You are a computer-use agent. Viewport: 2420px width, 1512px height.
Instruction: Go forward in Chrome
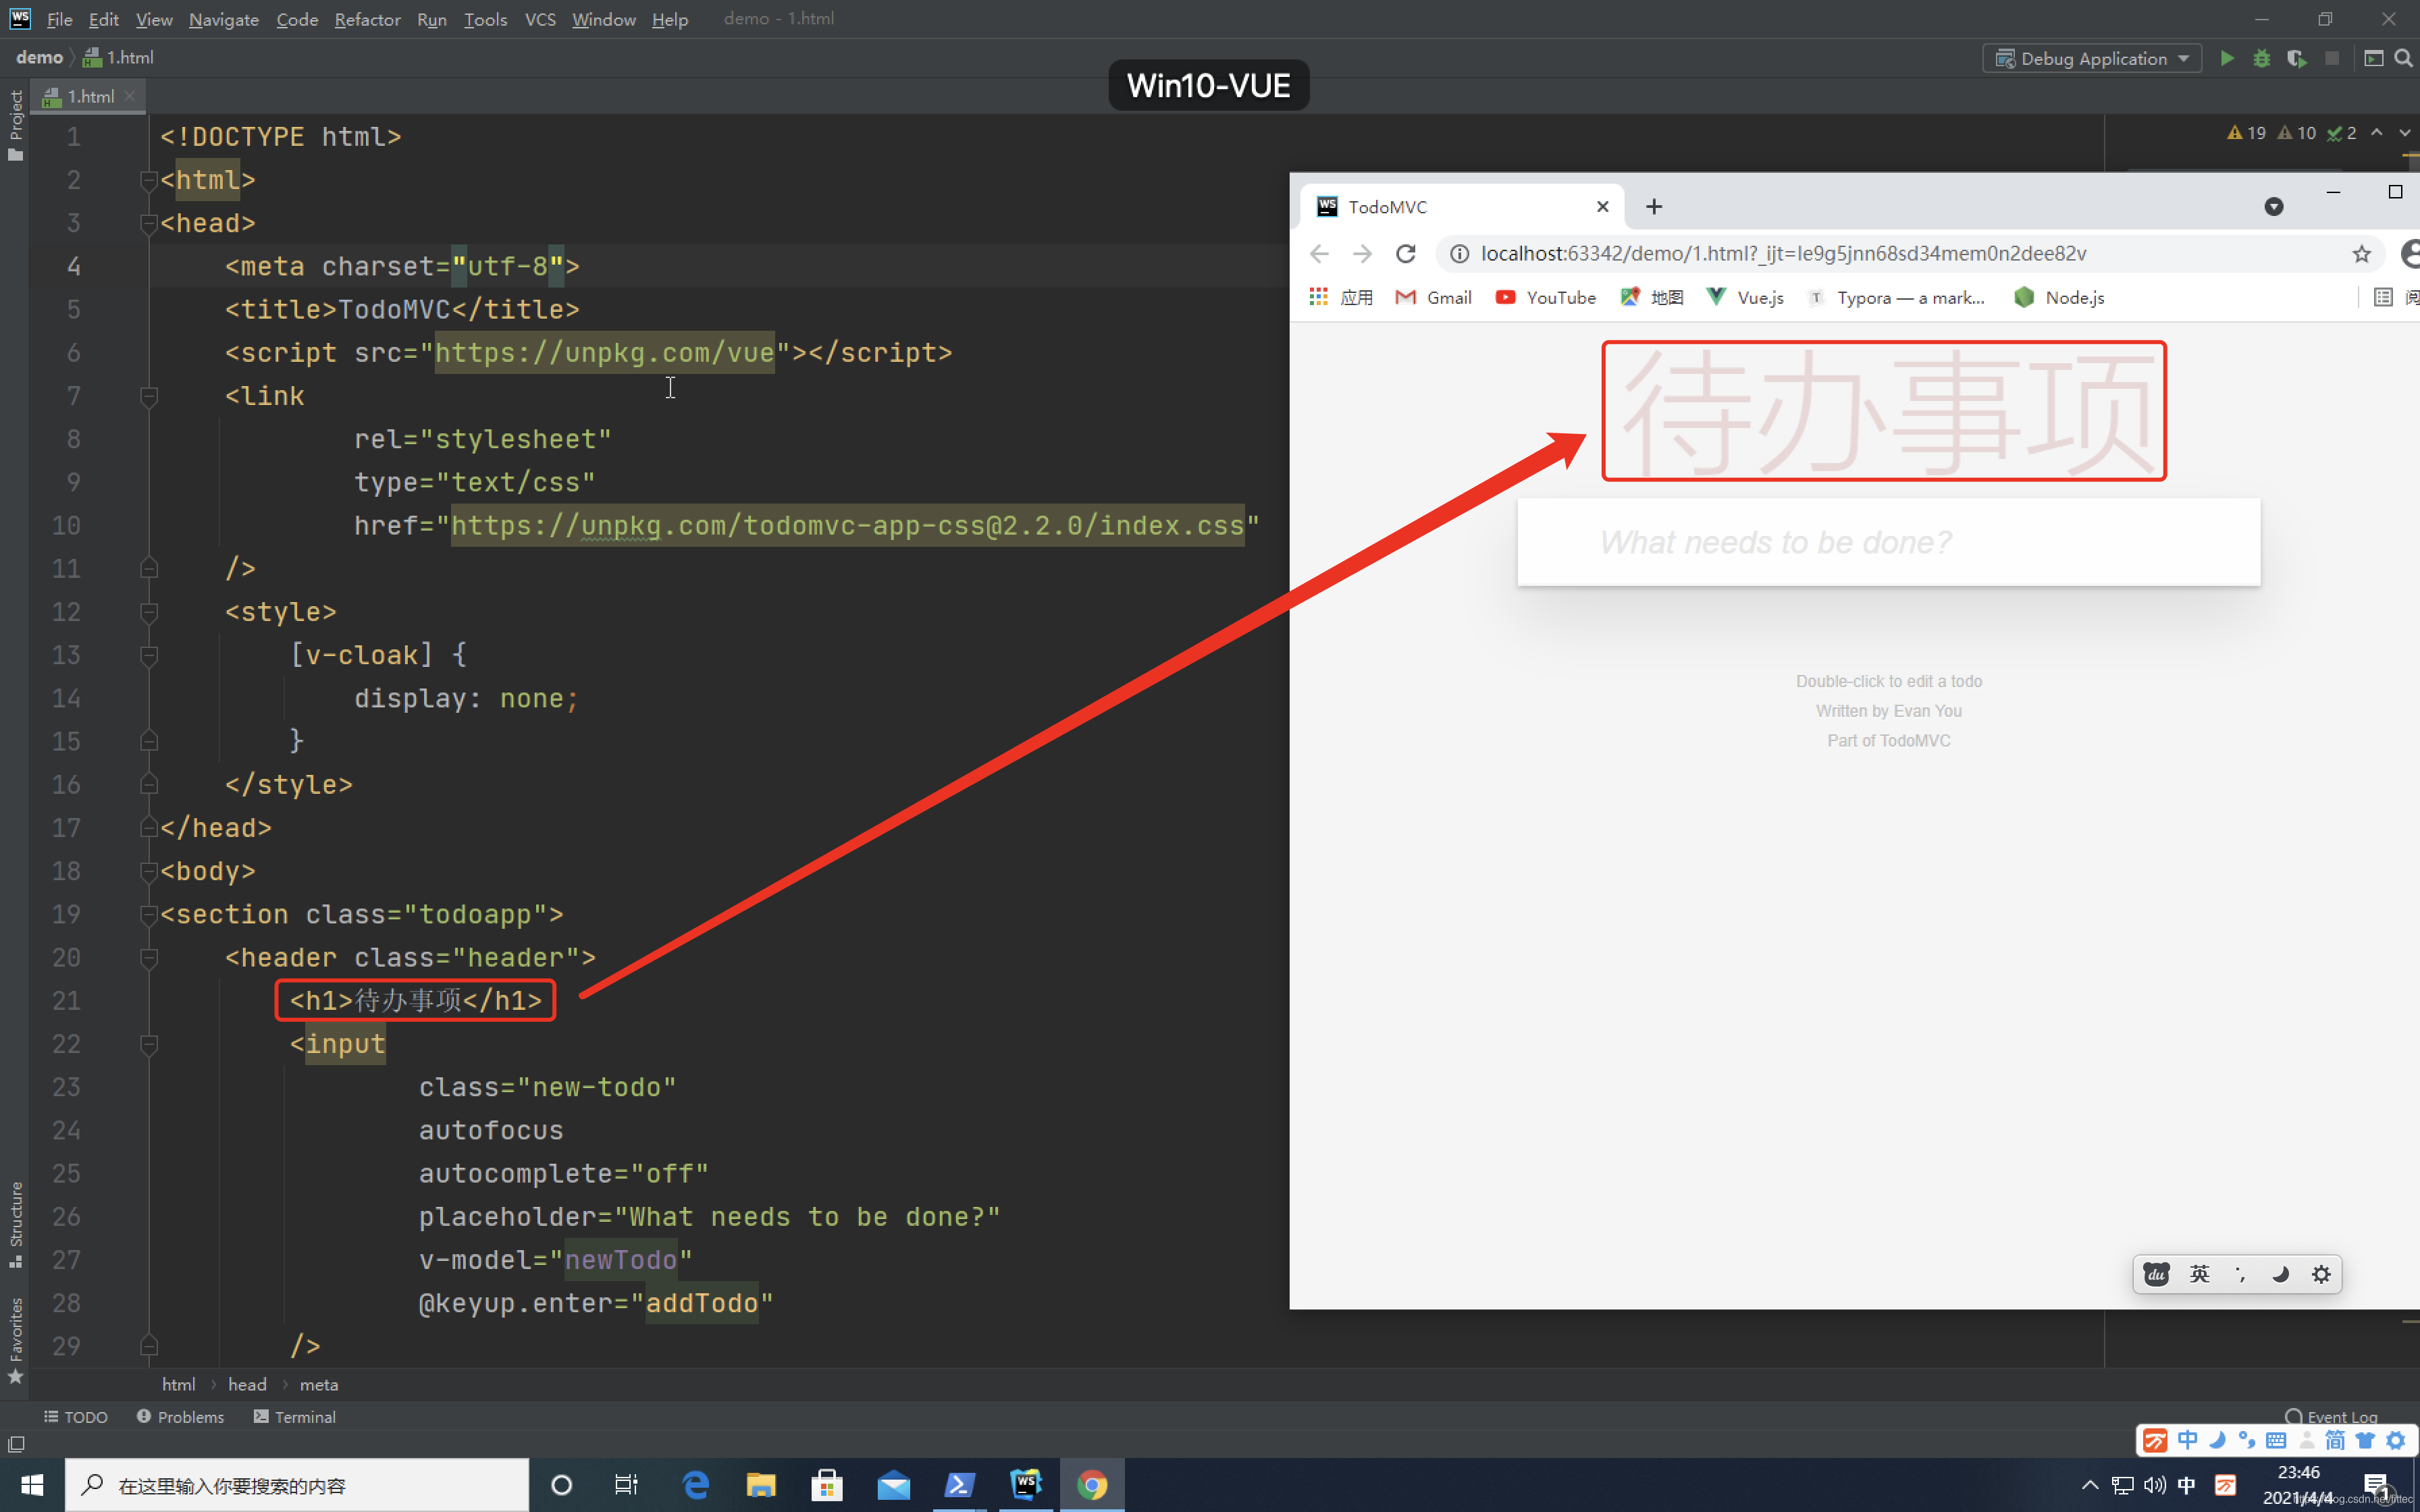(x=1362, y=254)
